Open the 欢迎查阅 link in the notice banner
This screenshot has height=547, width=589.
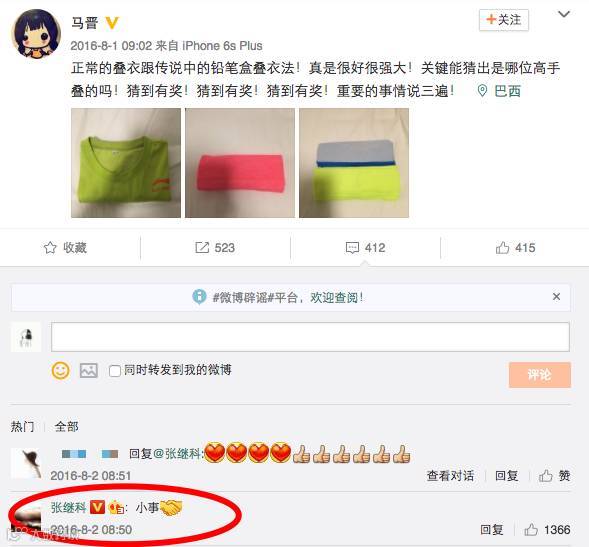pos(337,298)
